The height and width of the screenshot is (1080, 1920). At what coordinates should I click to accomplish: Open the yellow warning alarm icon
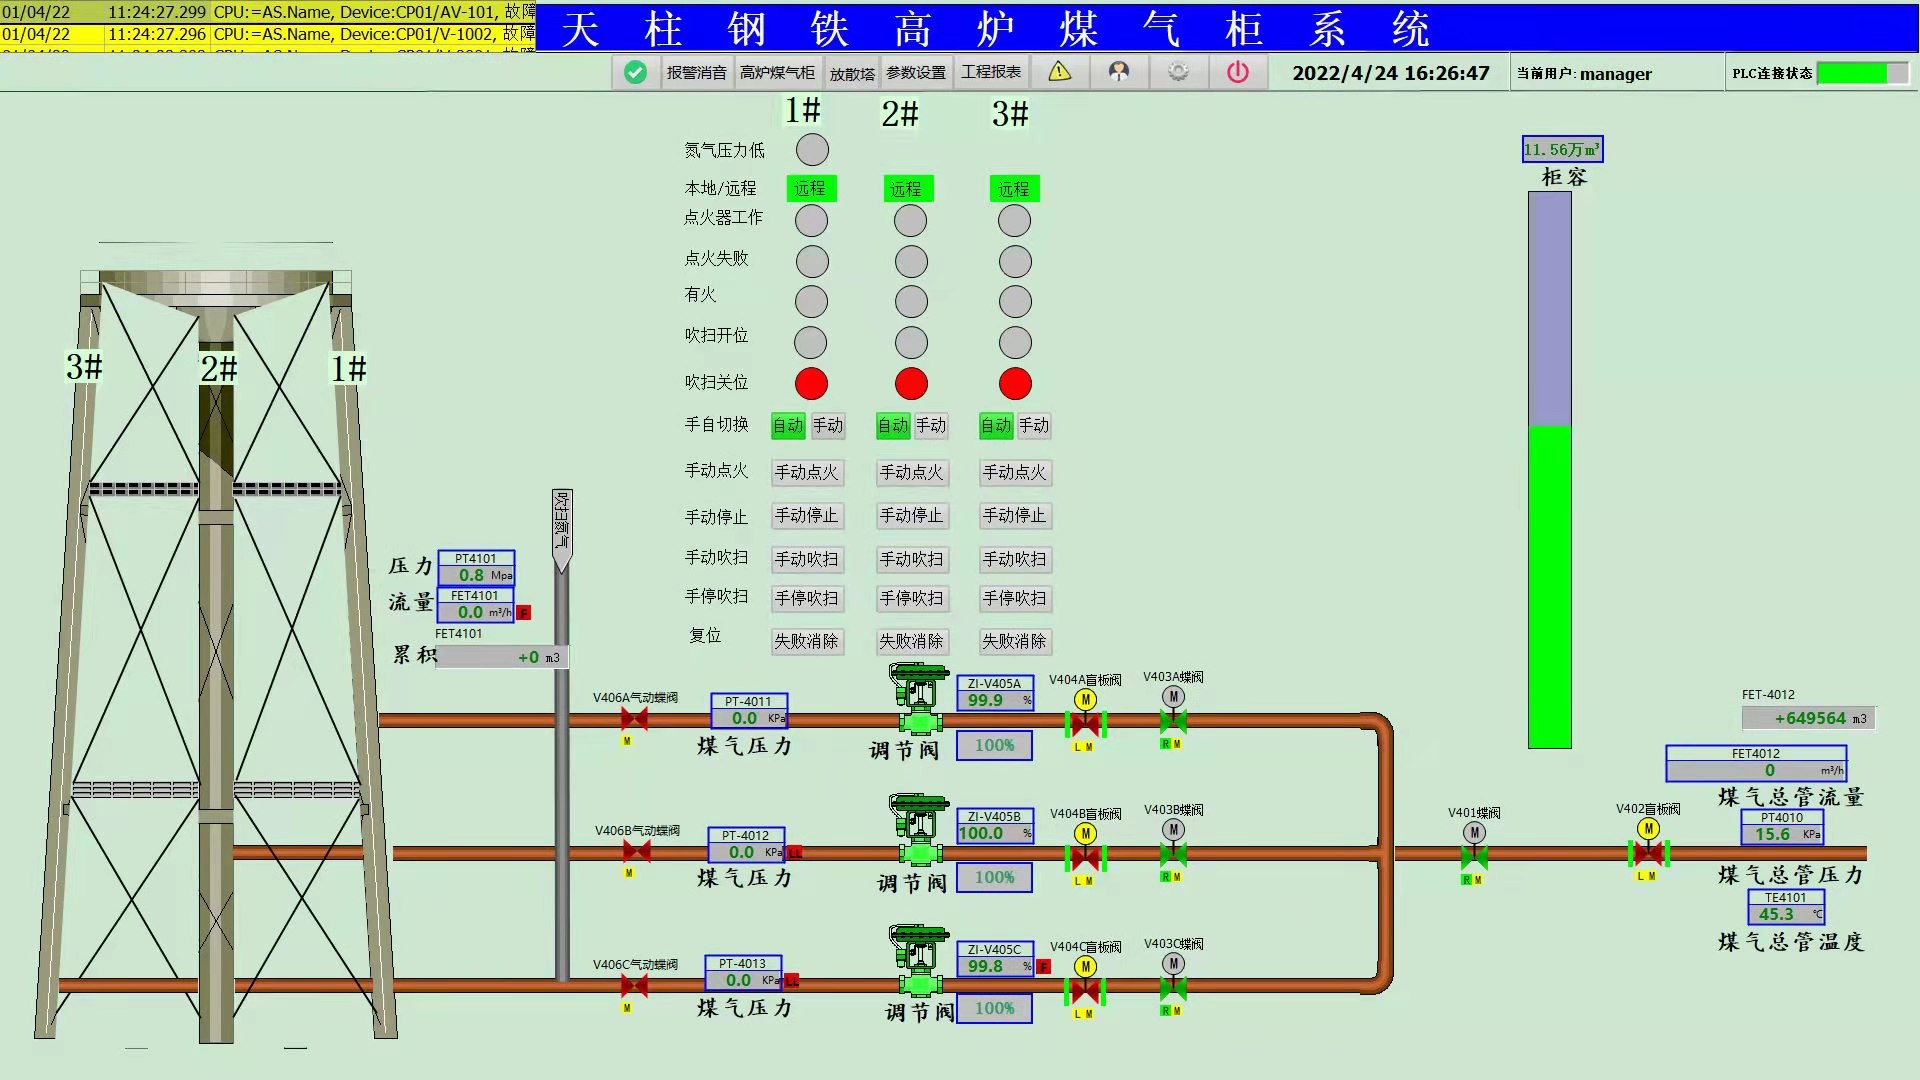(1059, 72)
